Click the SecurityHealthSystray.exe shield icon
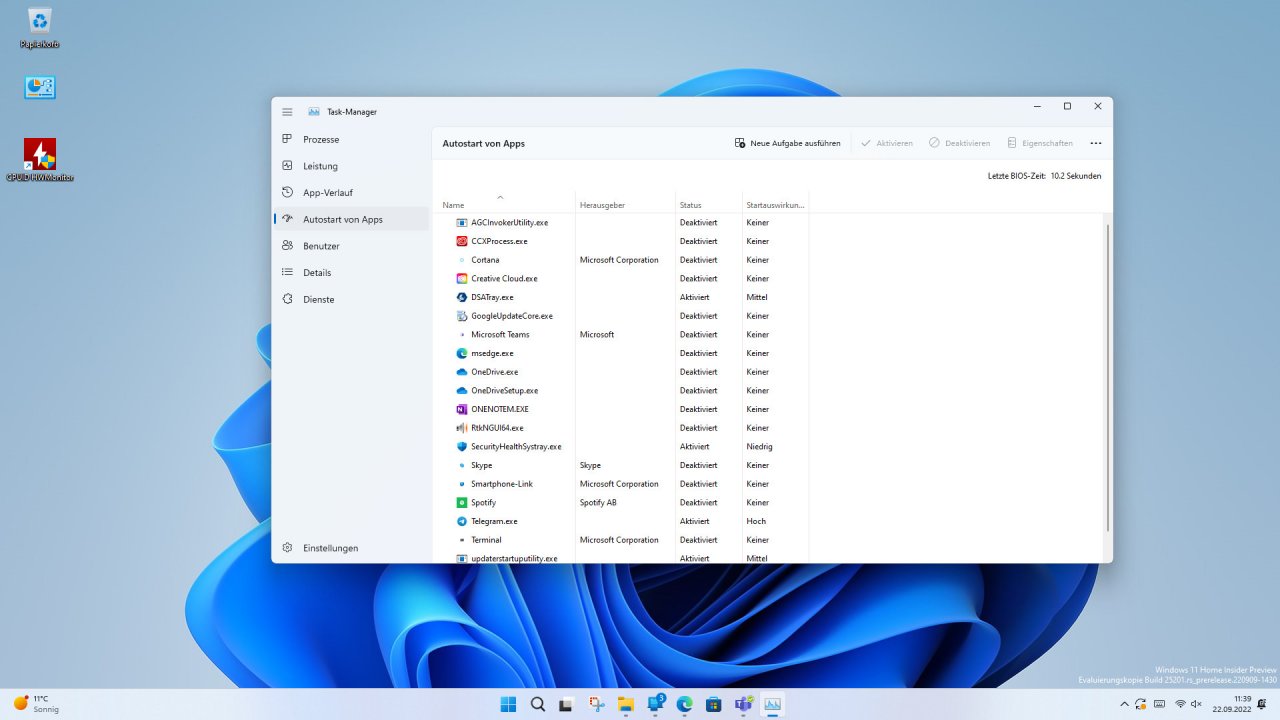Image resolution: width=1280 pixels, height=720 pixels. click(x=462, y=446)
